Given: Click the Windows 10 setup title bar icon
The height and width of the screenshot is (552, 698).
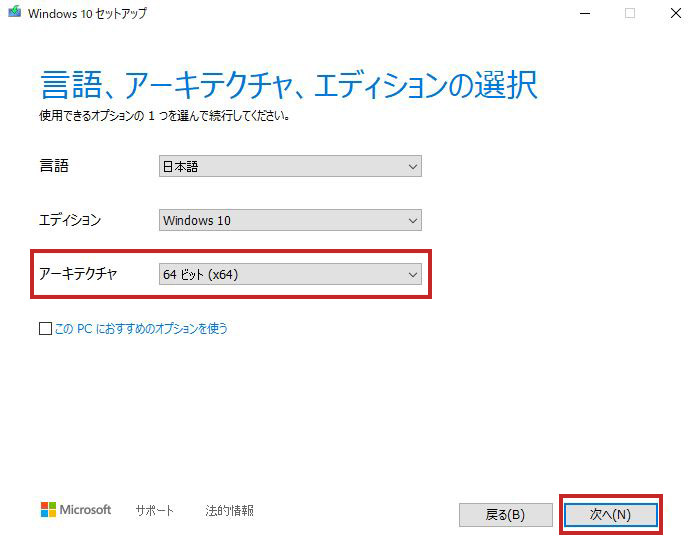Looking at the screenshot, I should pos(15,12).
